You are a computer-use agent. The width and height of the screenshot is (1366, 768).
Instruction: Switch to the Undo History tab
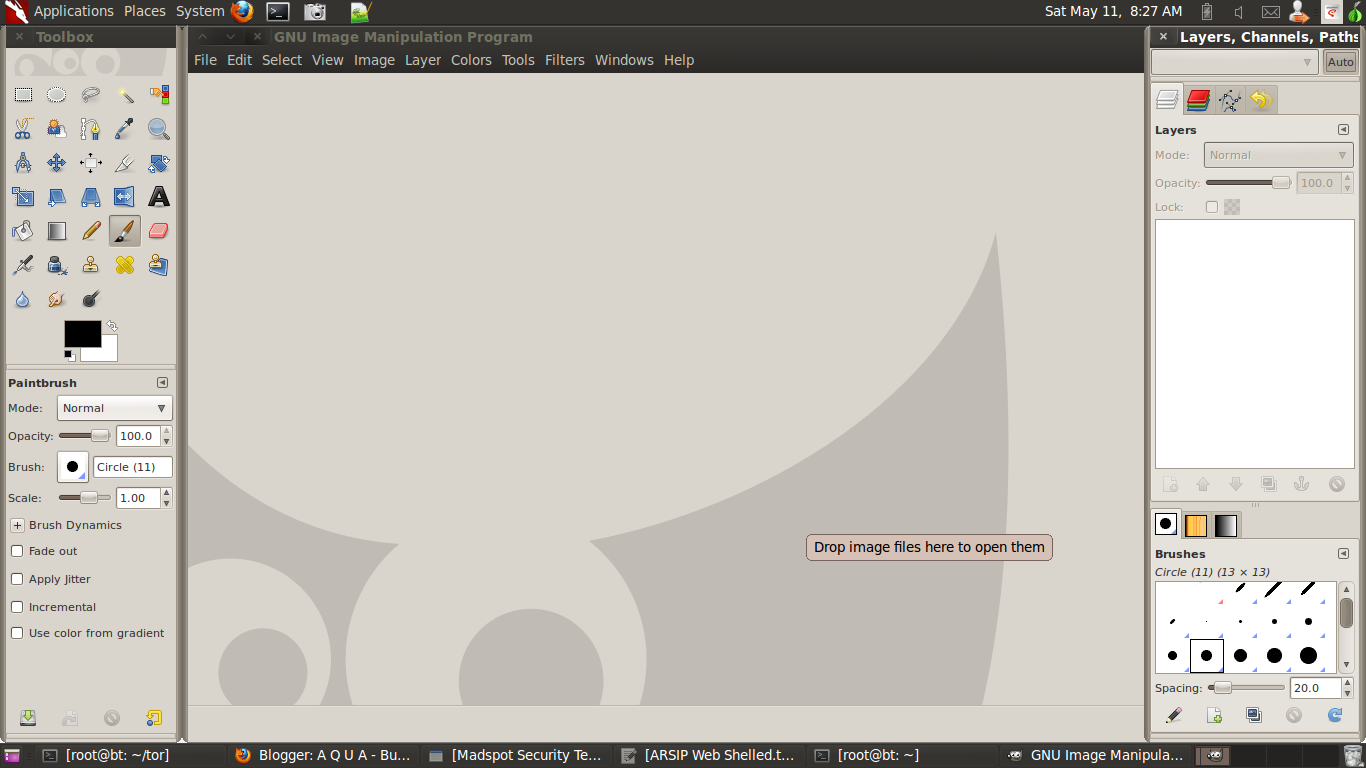[1261, 99]
